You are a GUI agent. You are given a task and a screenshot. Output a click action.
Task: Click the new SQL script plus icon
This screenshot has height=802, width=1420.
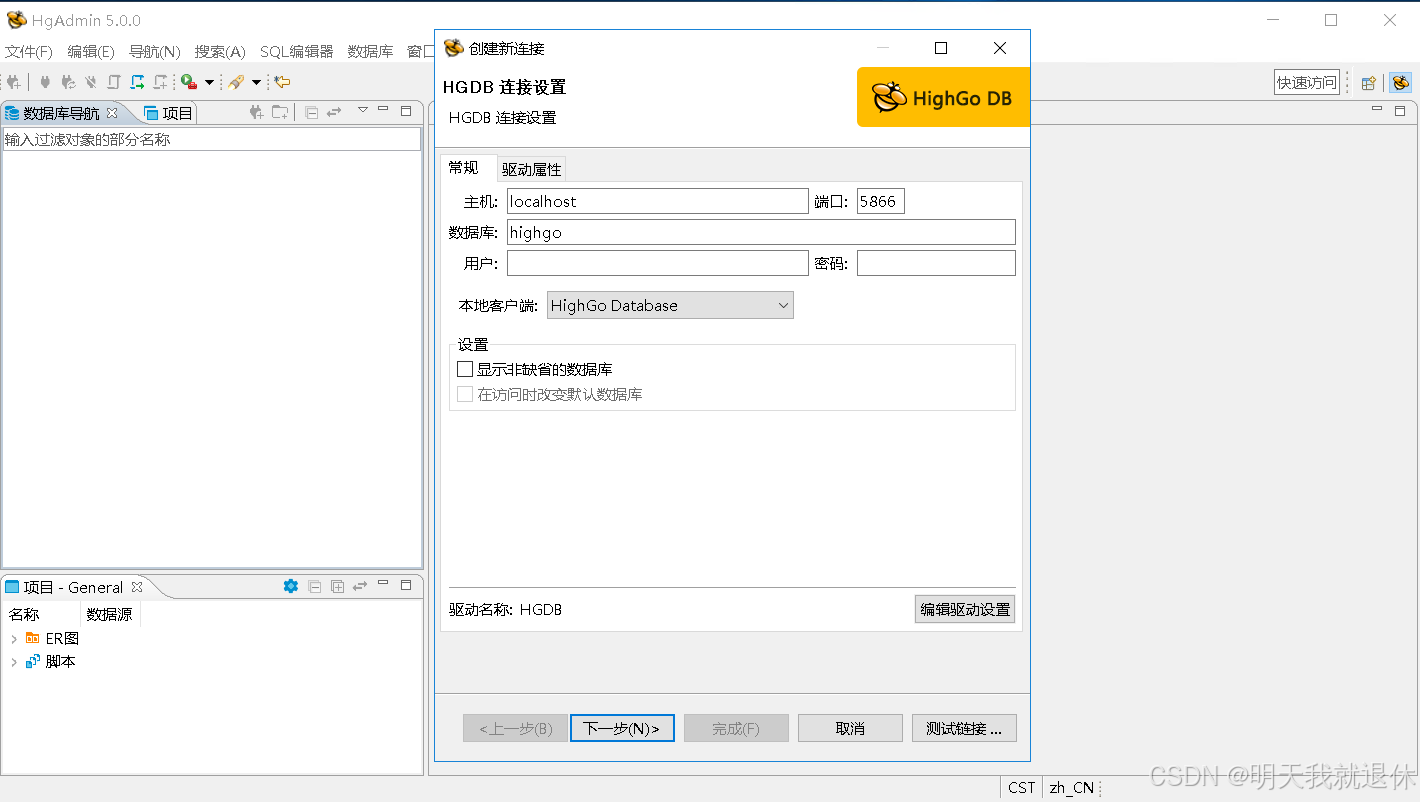click(160, 82)
